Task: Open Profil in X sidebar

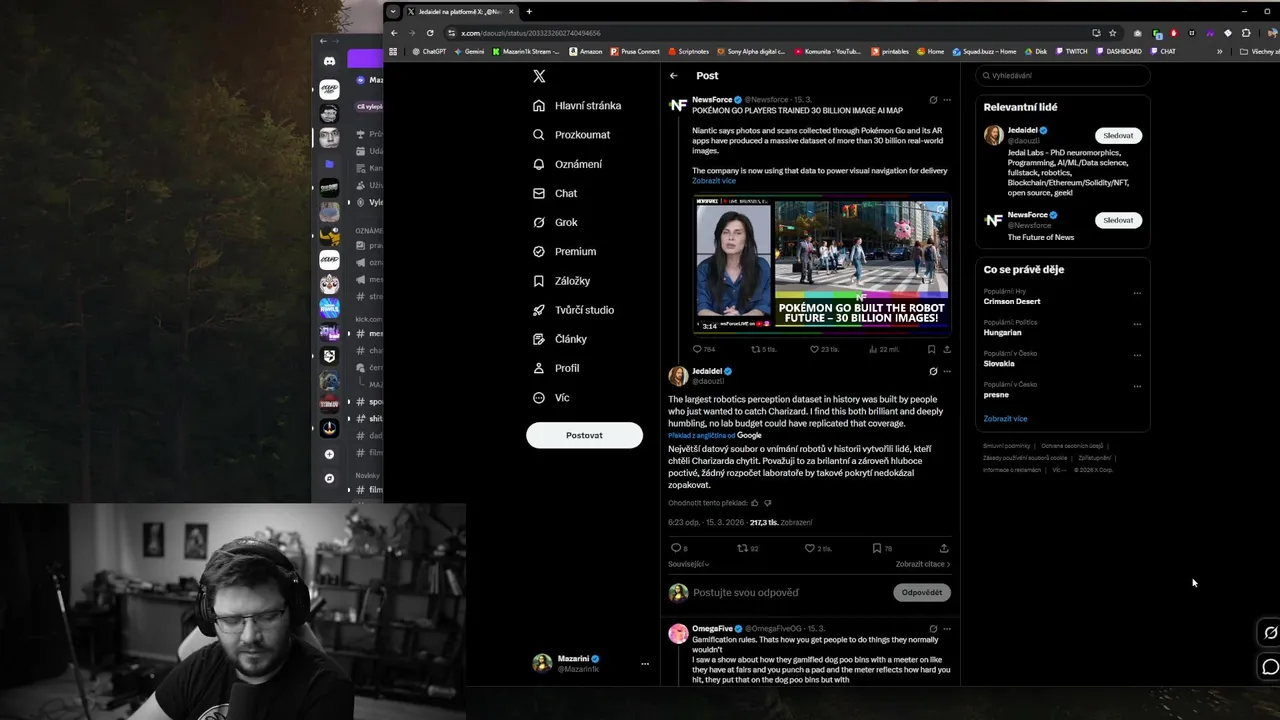Action: tap(556, 368)
